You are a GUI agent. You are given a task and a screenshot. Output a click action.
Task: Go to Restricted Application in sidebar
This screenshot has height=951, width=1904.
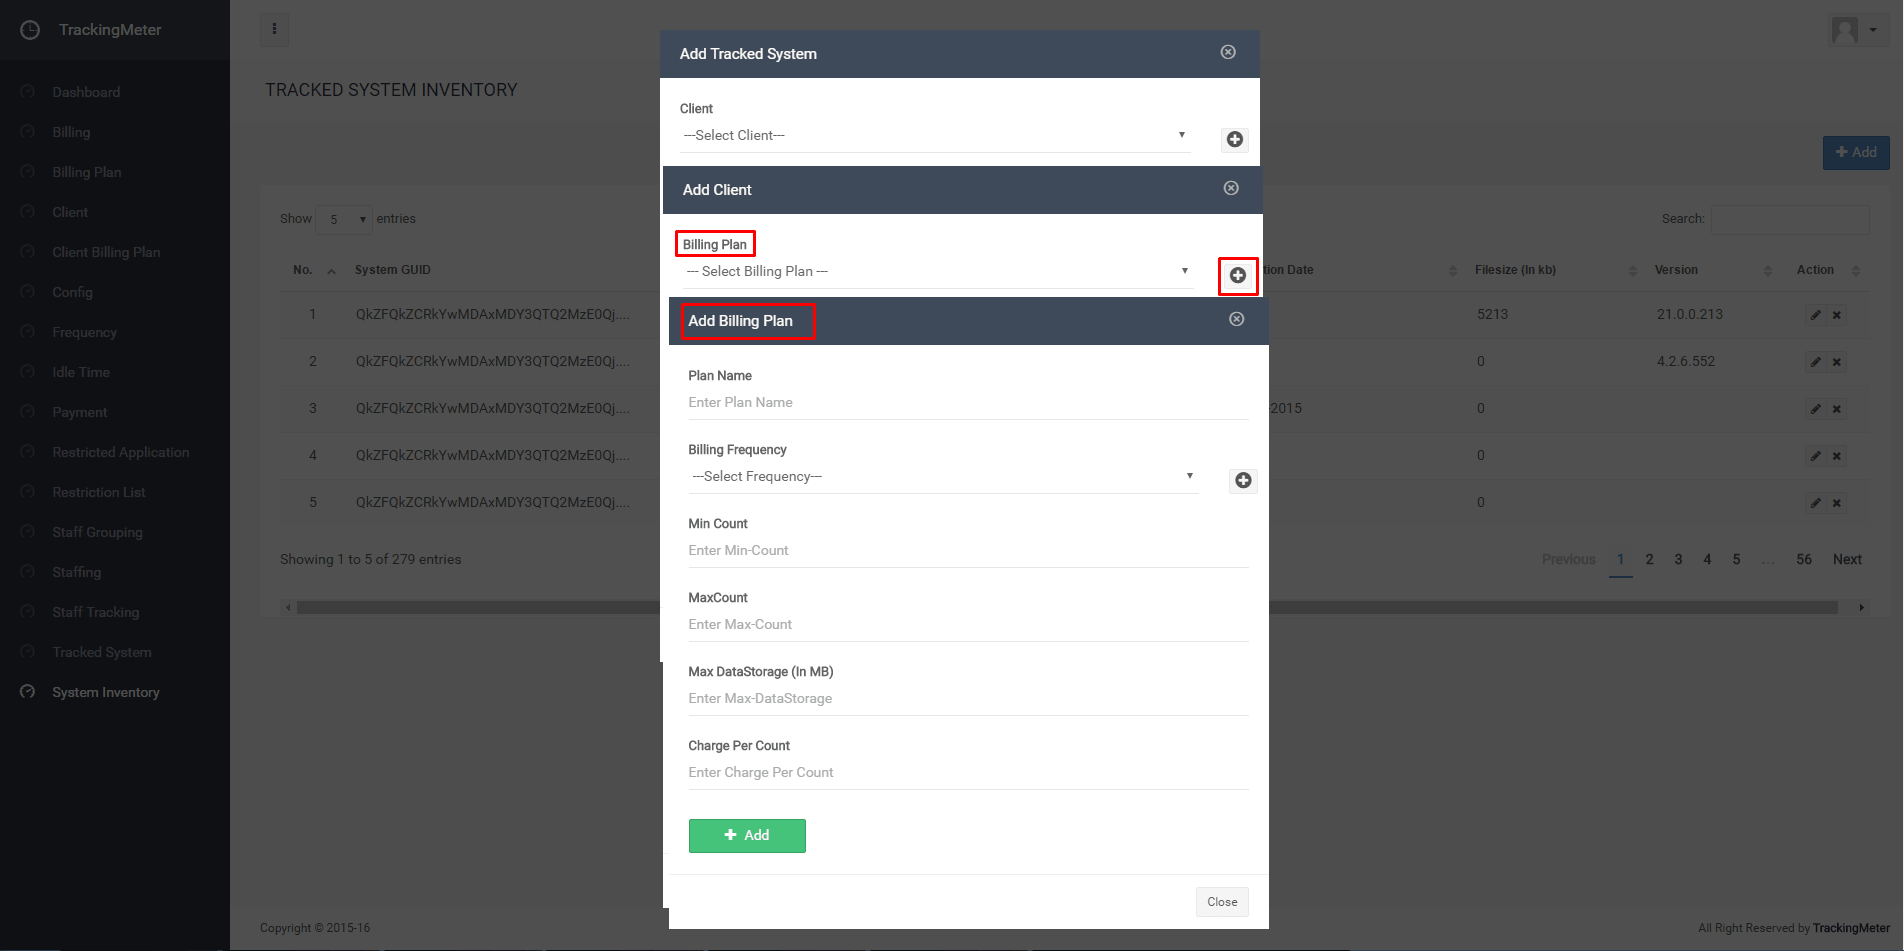(120, 452)
